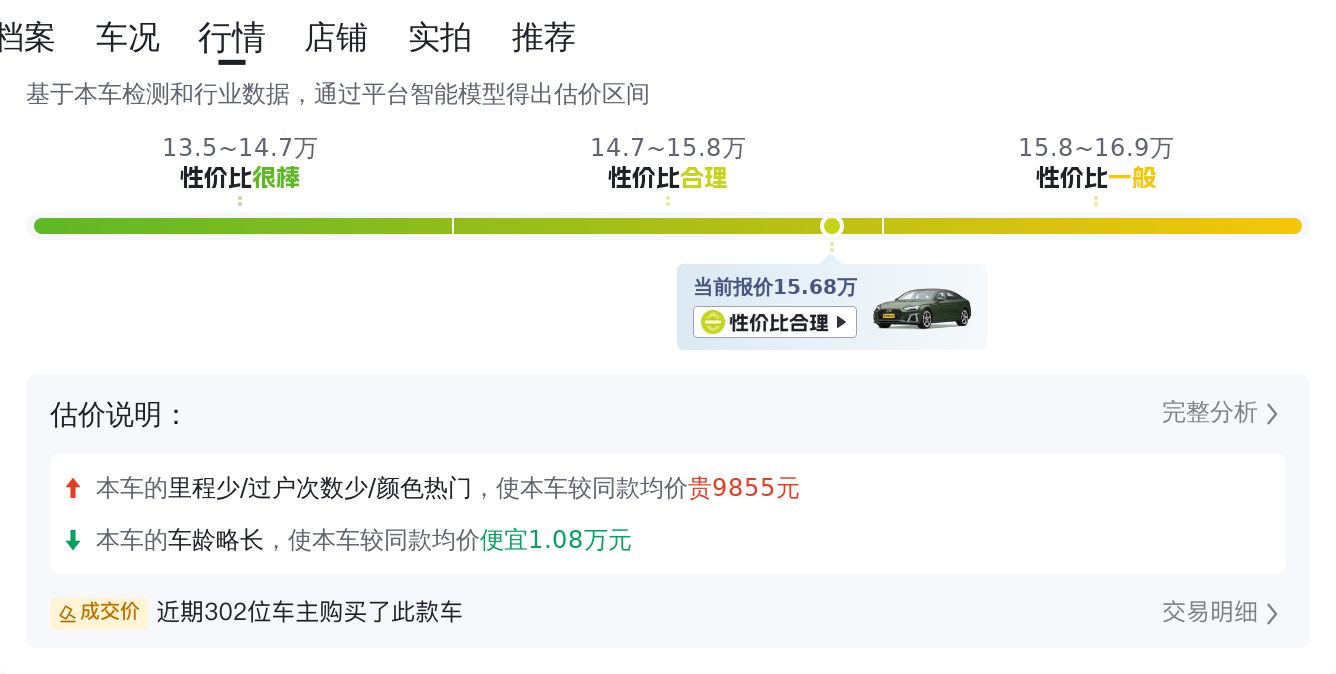Open the 完整分析 link
1336x674 pixels.
click(1209, 412)
